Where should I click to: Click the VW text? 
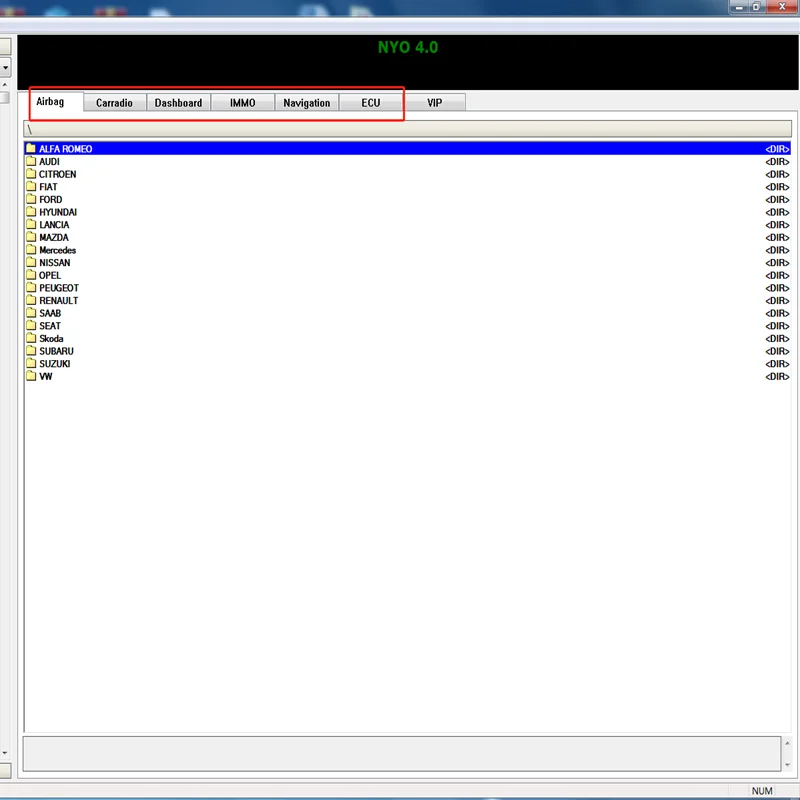pyautogui.click(x=46, y=376)
